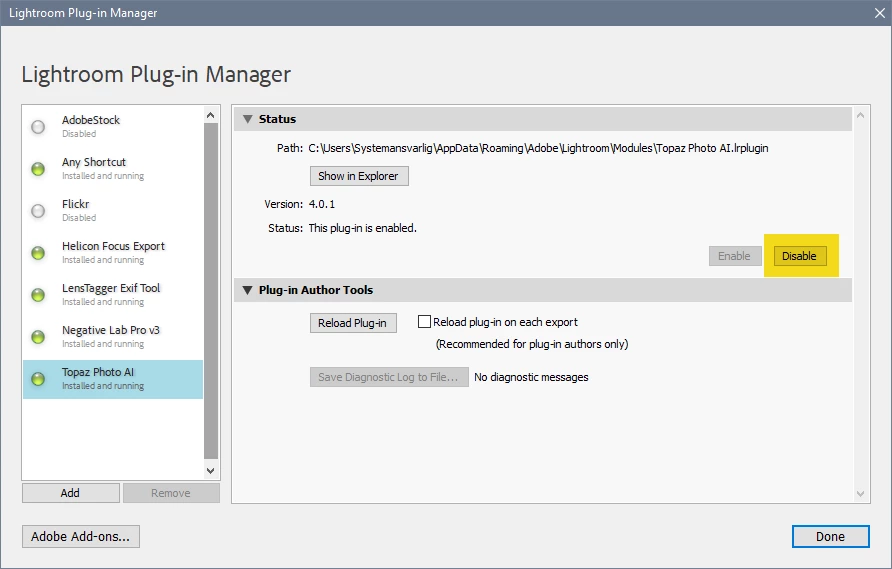Select the Flickr plug-in entry
Image resolution: width=892 pixels, height=569 pixels.
pyautogui.click(x=113, y=211)
